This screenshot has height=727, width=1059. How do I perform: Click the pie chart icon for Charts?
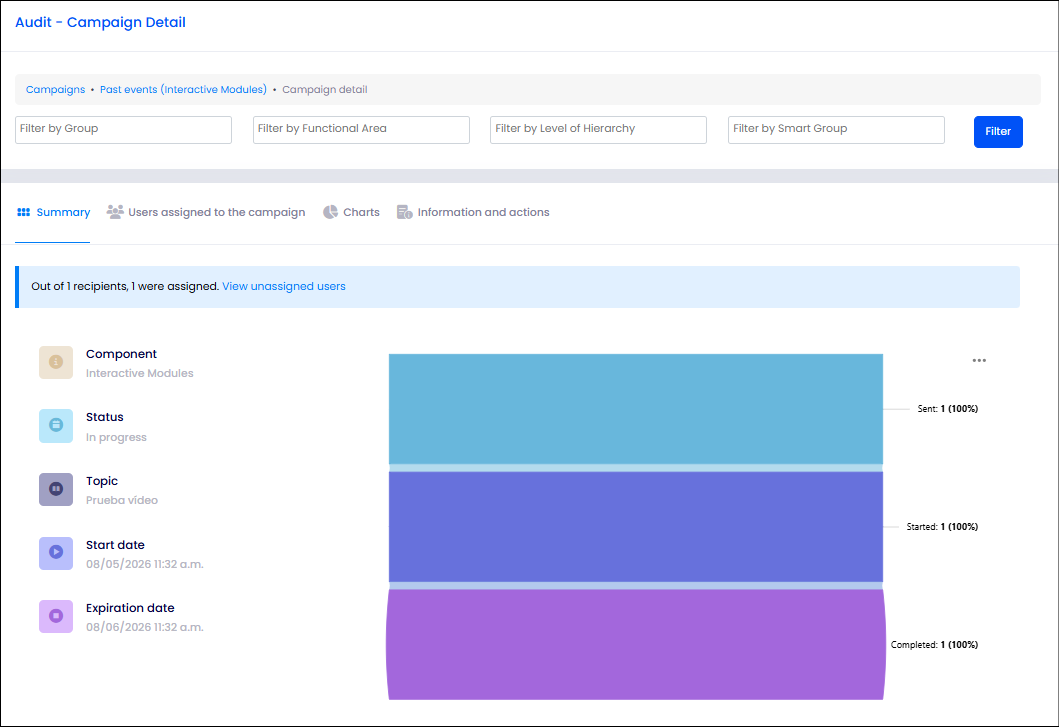pyautogui.click(x=330, y=212)
